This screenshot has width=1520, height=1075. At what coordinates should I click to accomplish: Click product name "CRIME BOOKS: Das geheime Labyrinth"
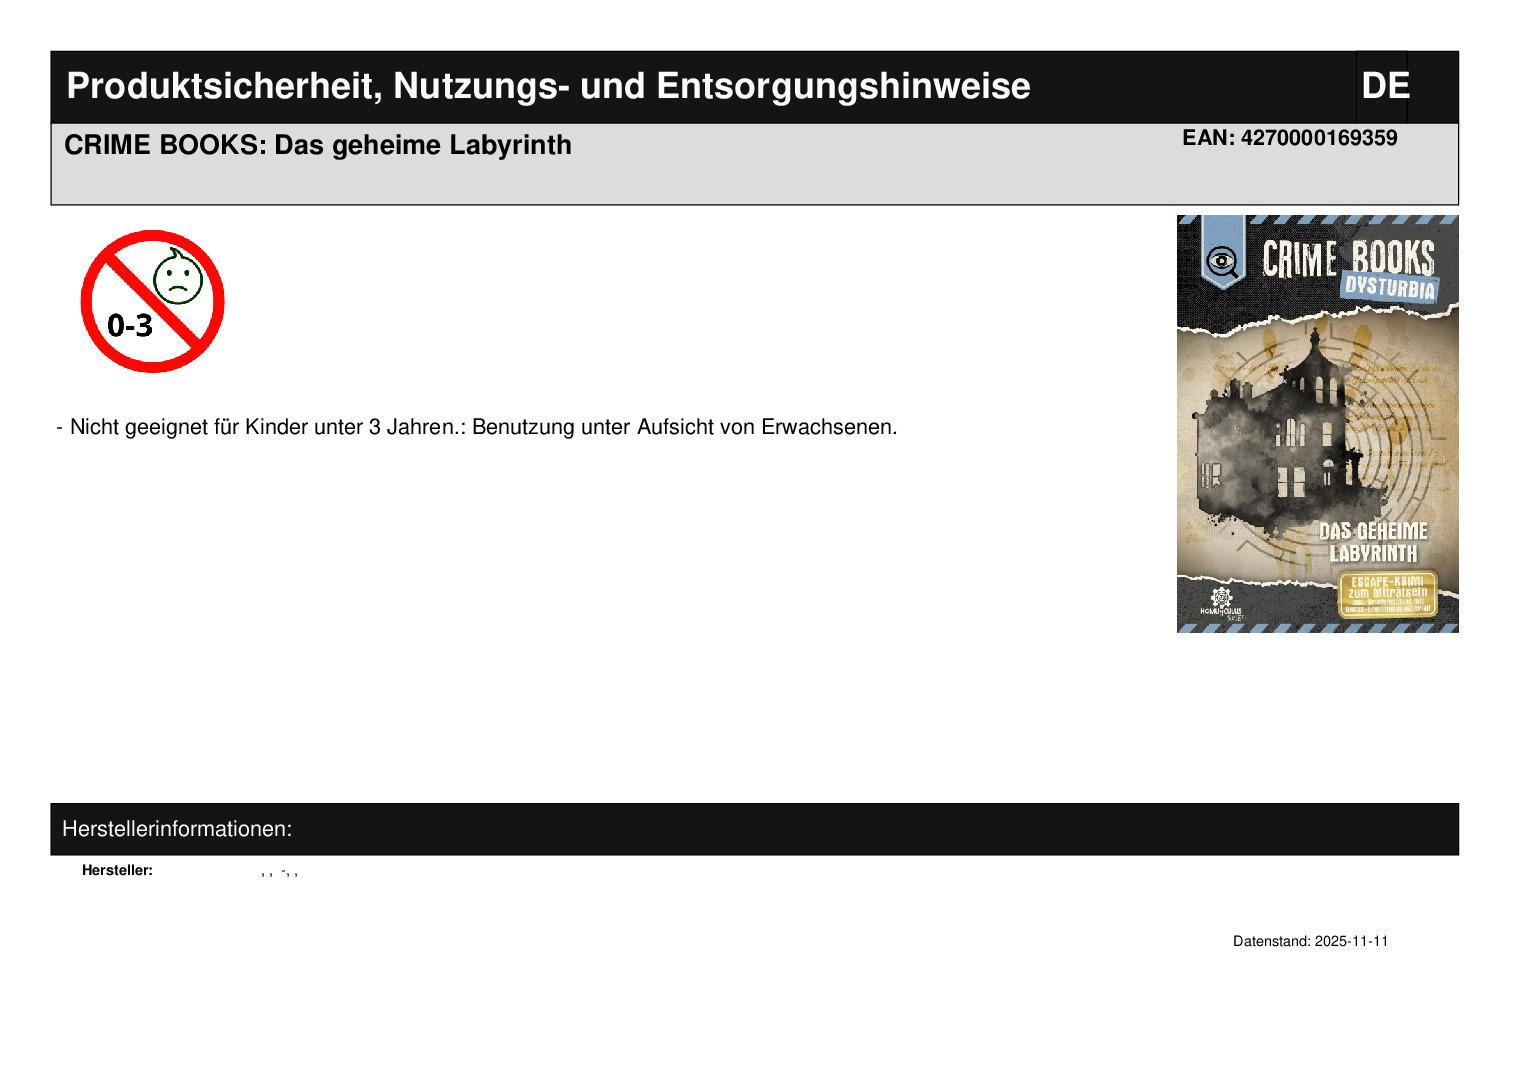(x=318, y=145)
